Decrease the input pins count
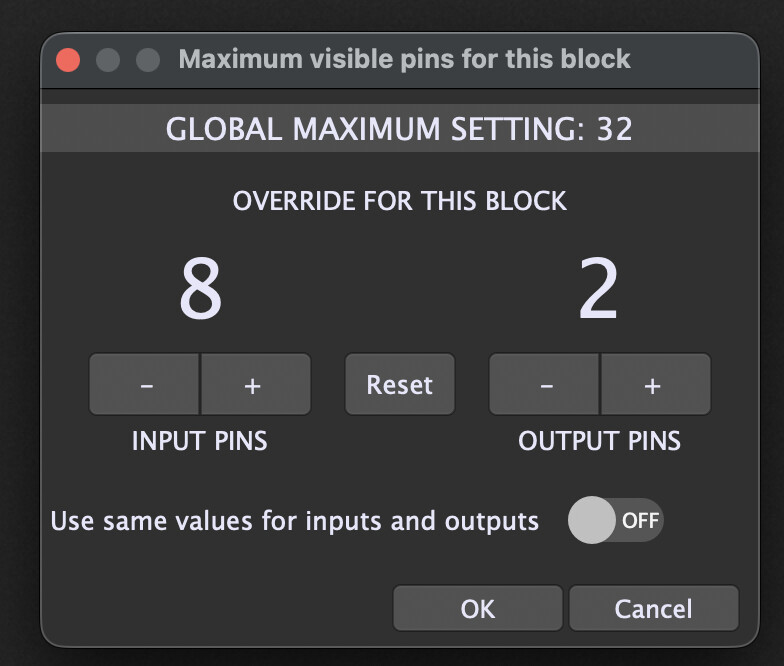Screen dimensions: 784x666 (x=146, y=385)
